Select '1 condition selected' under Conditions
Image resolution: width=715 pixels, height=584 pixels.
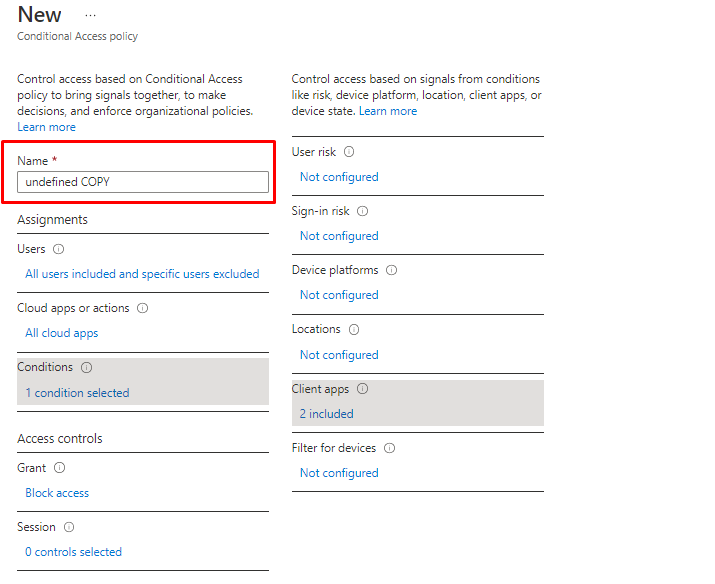(77, 393)
